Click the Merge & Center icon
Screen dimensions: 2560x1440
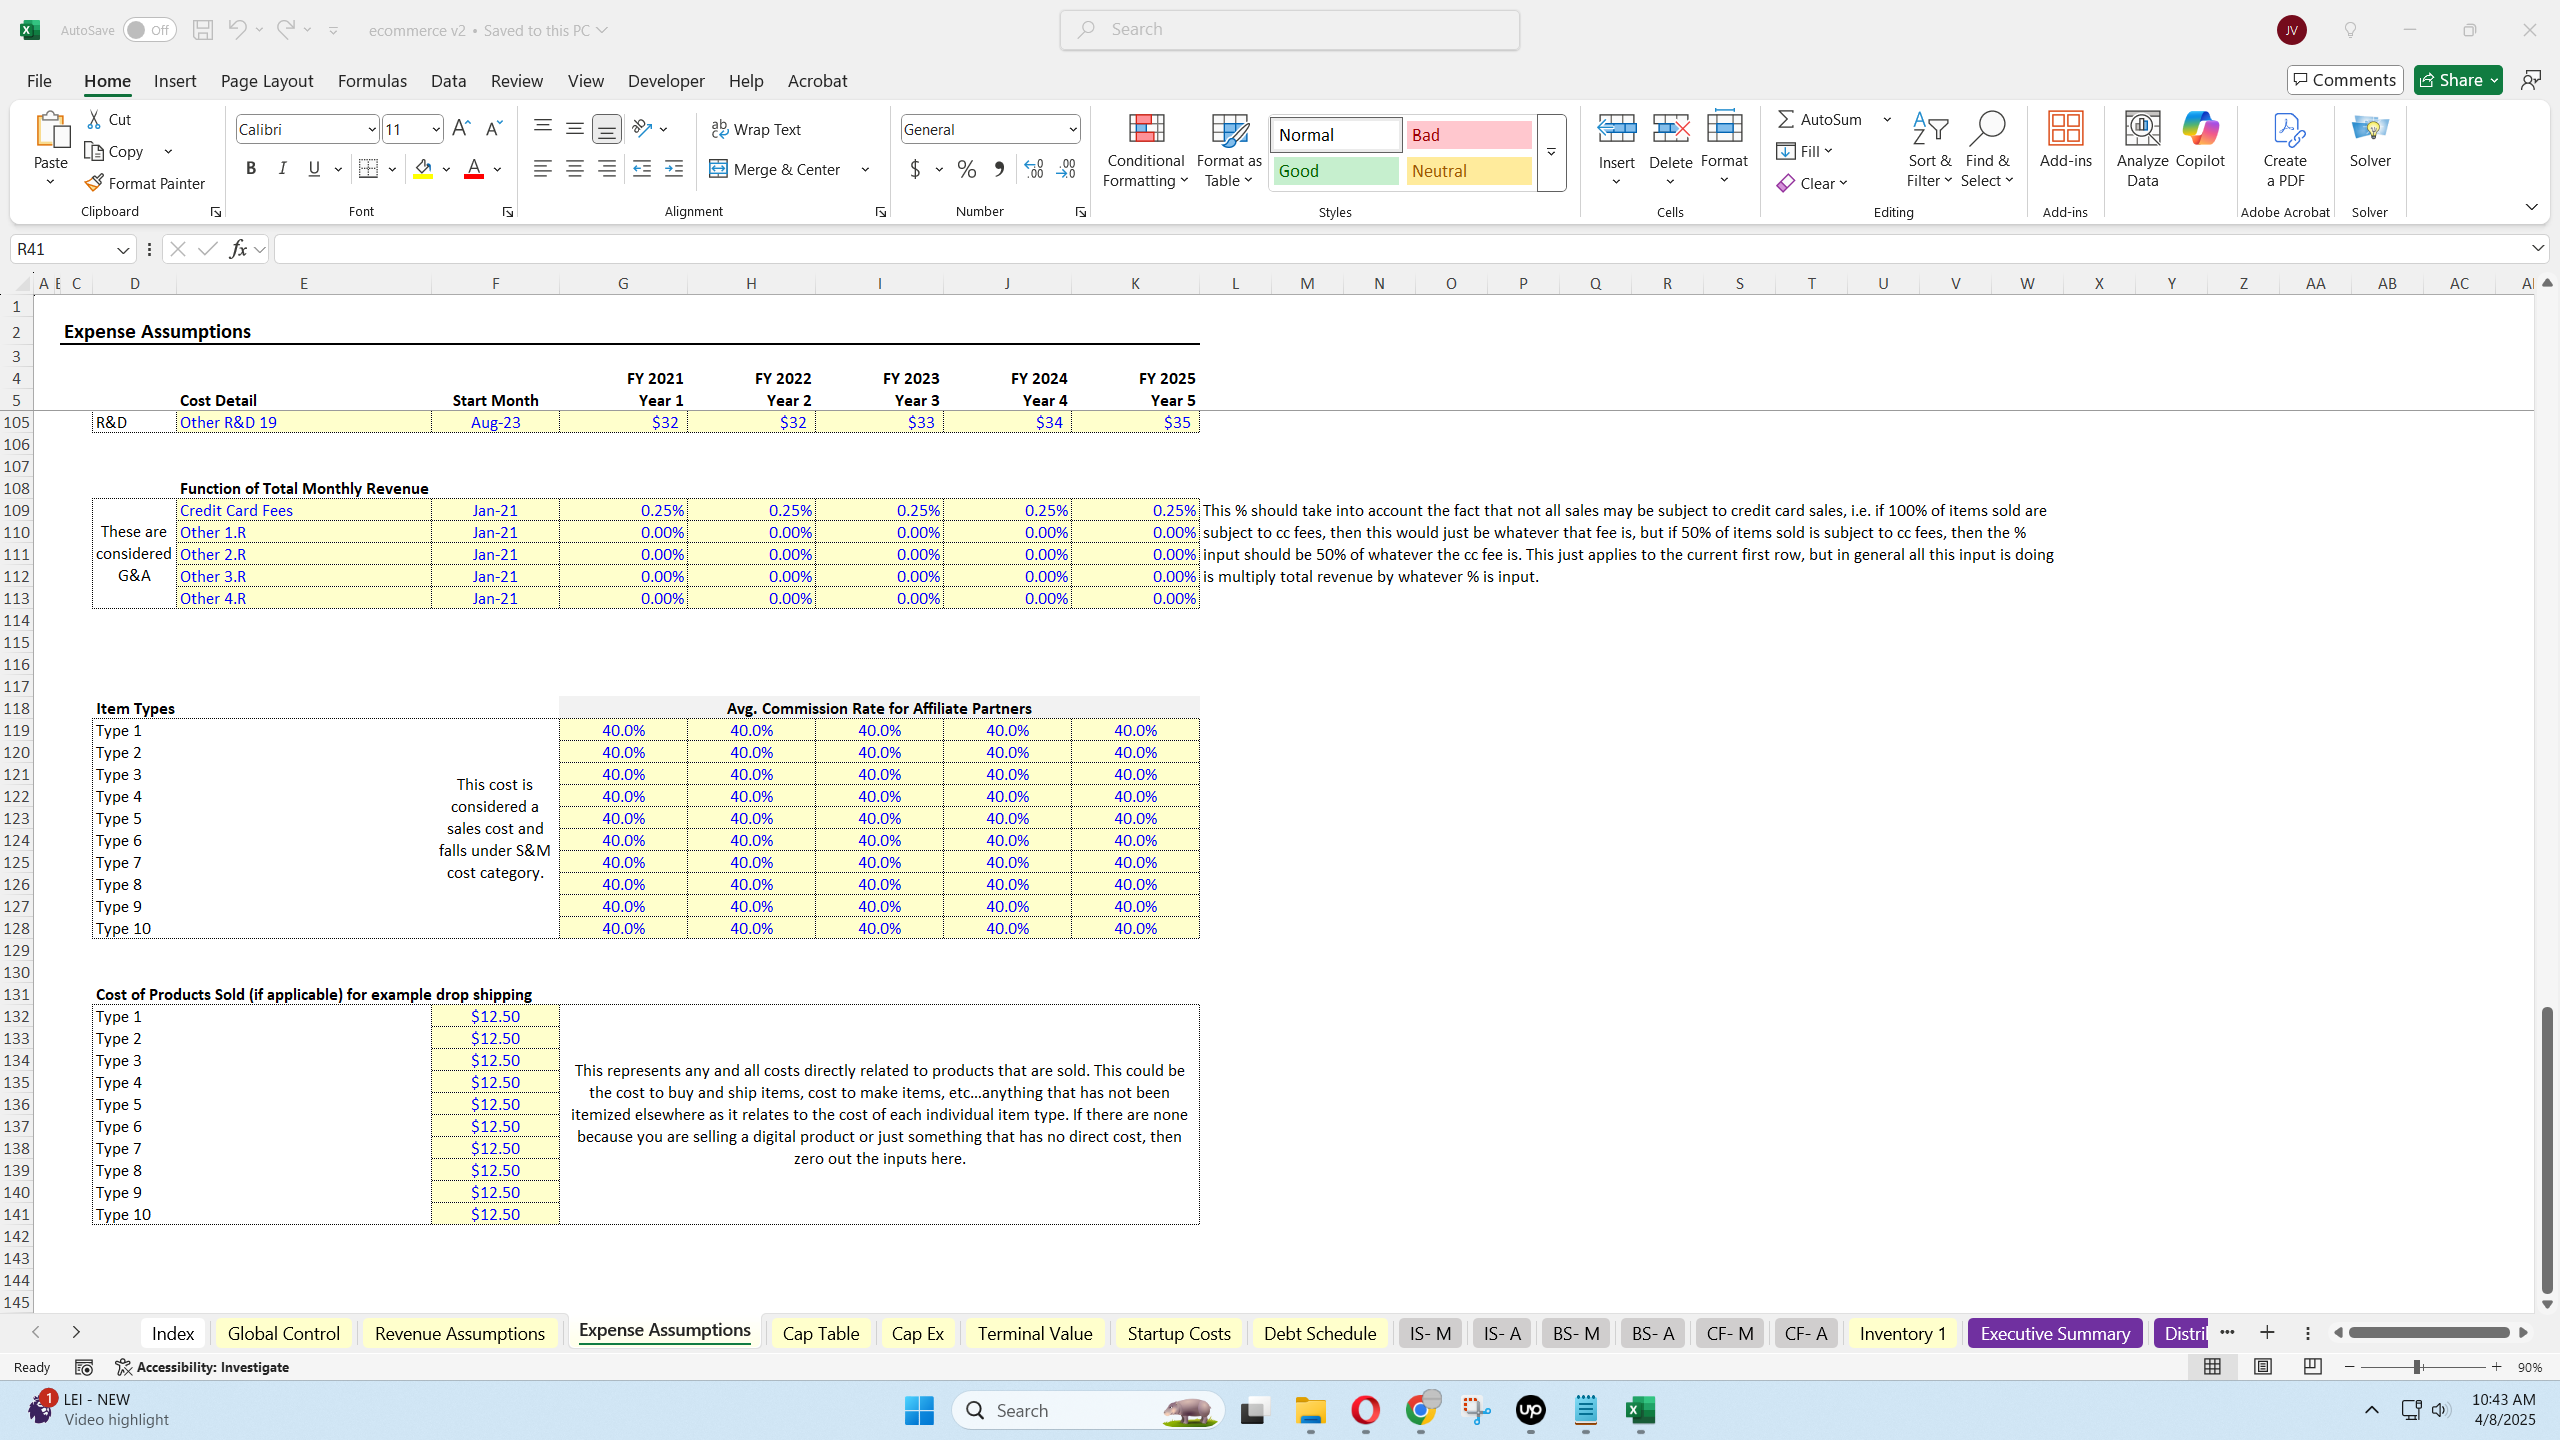[x=719, y=169]
